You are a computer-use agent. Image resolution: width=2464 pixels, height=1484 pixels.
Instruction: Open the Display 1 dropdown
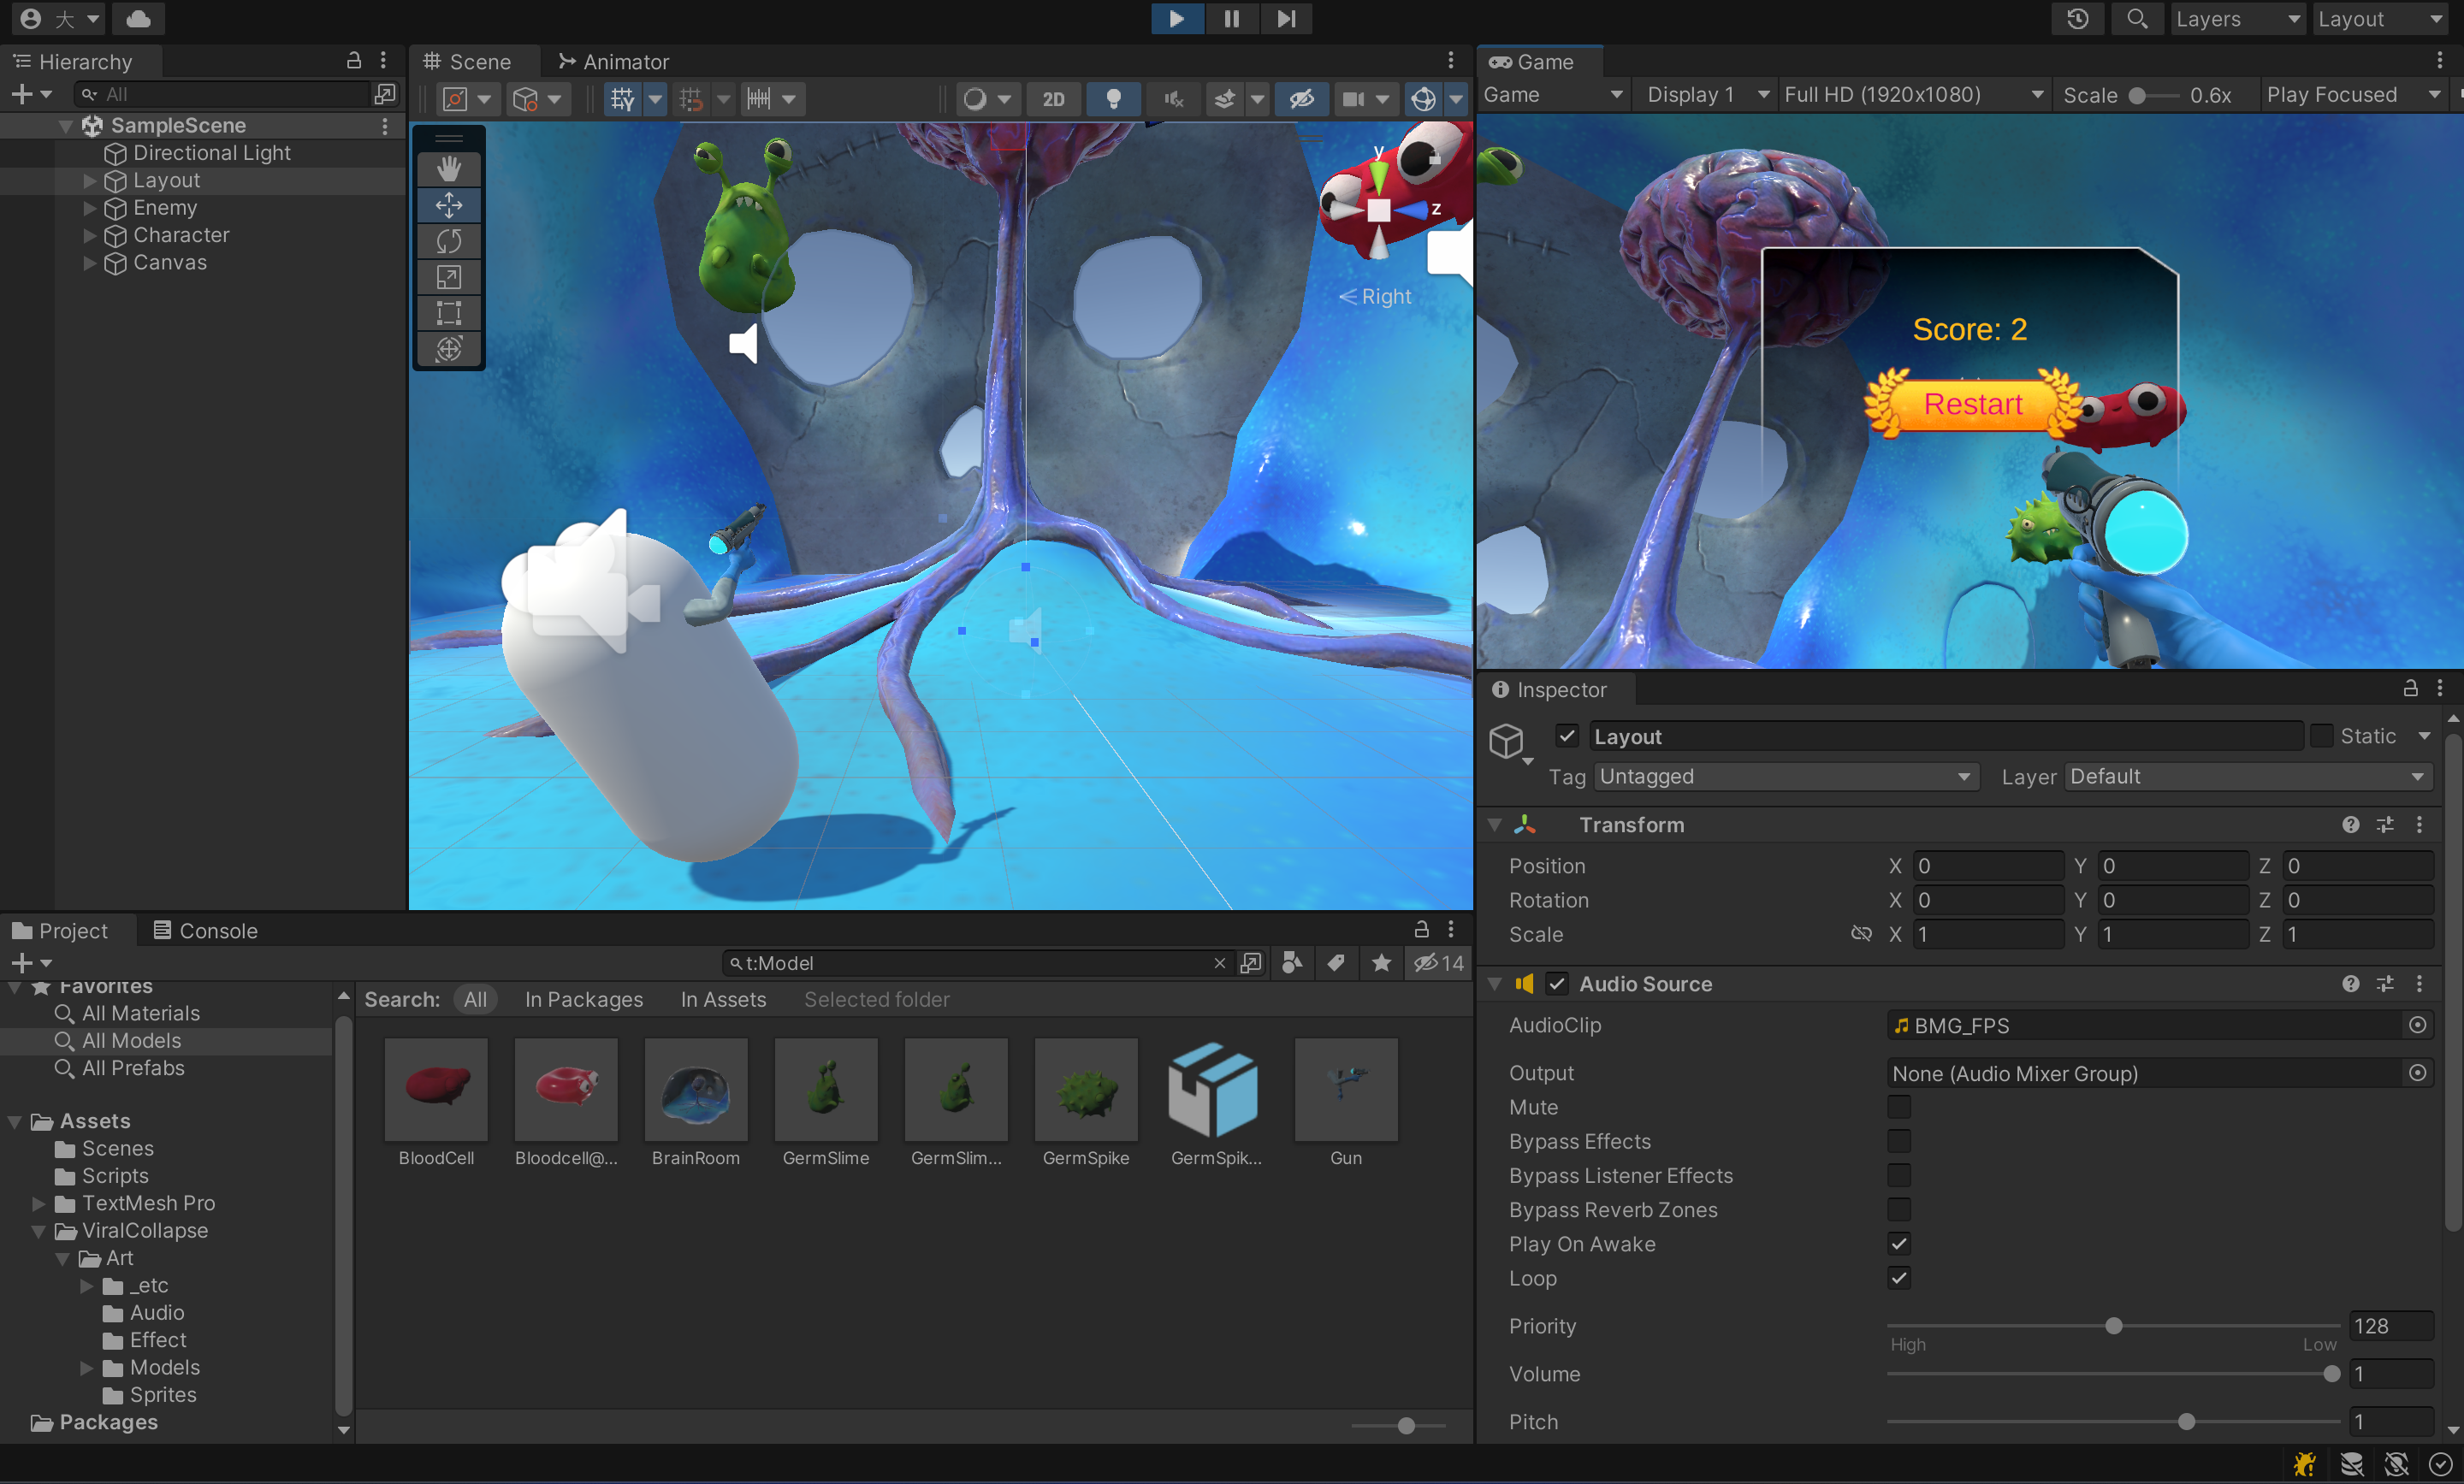1706,95
